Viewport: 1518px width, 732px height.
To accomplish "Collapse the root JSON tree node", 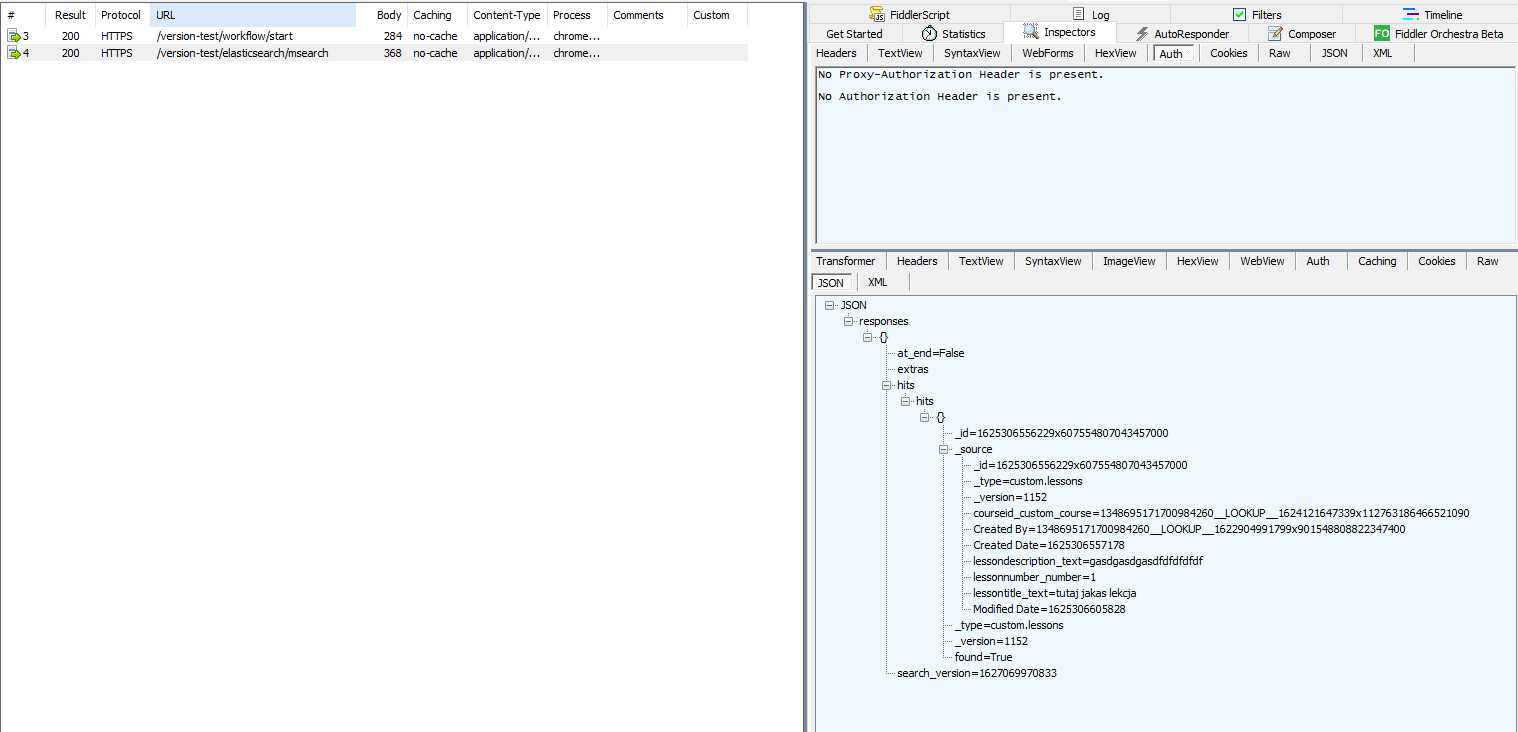I will [x=829, y=305].
